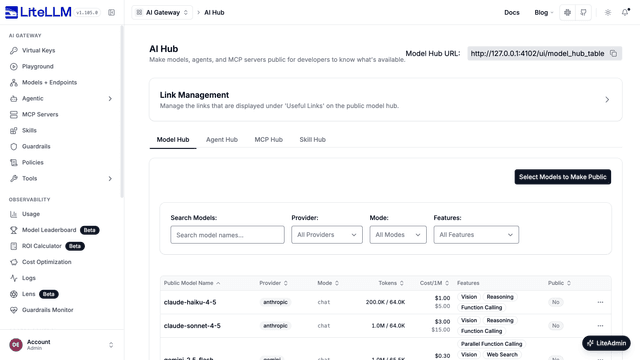The image size is (640, 360).
Task: Click Vision tag in claude-haiku-4-5 row
Action: (x=469, y=297)
